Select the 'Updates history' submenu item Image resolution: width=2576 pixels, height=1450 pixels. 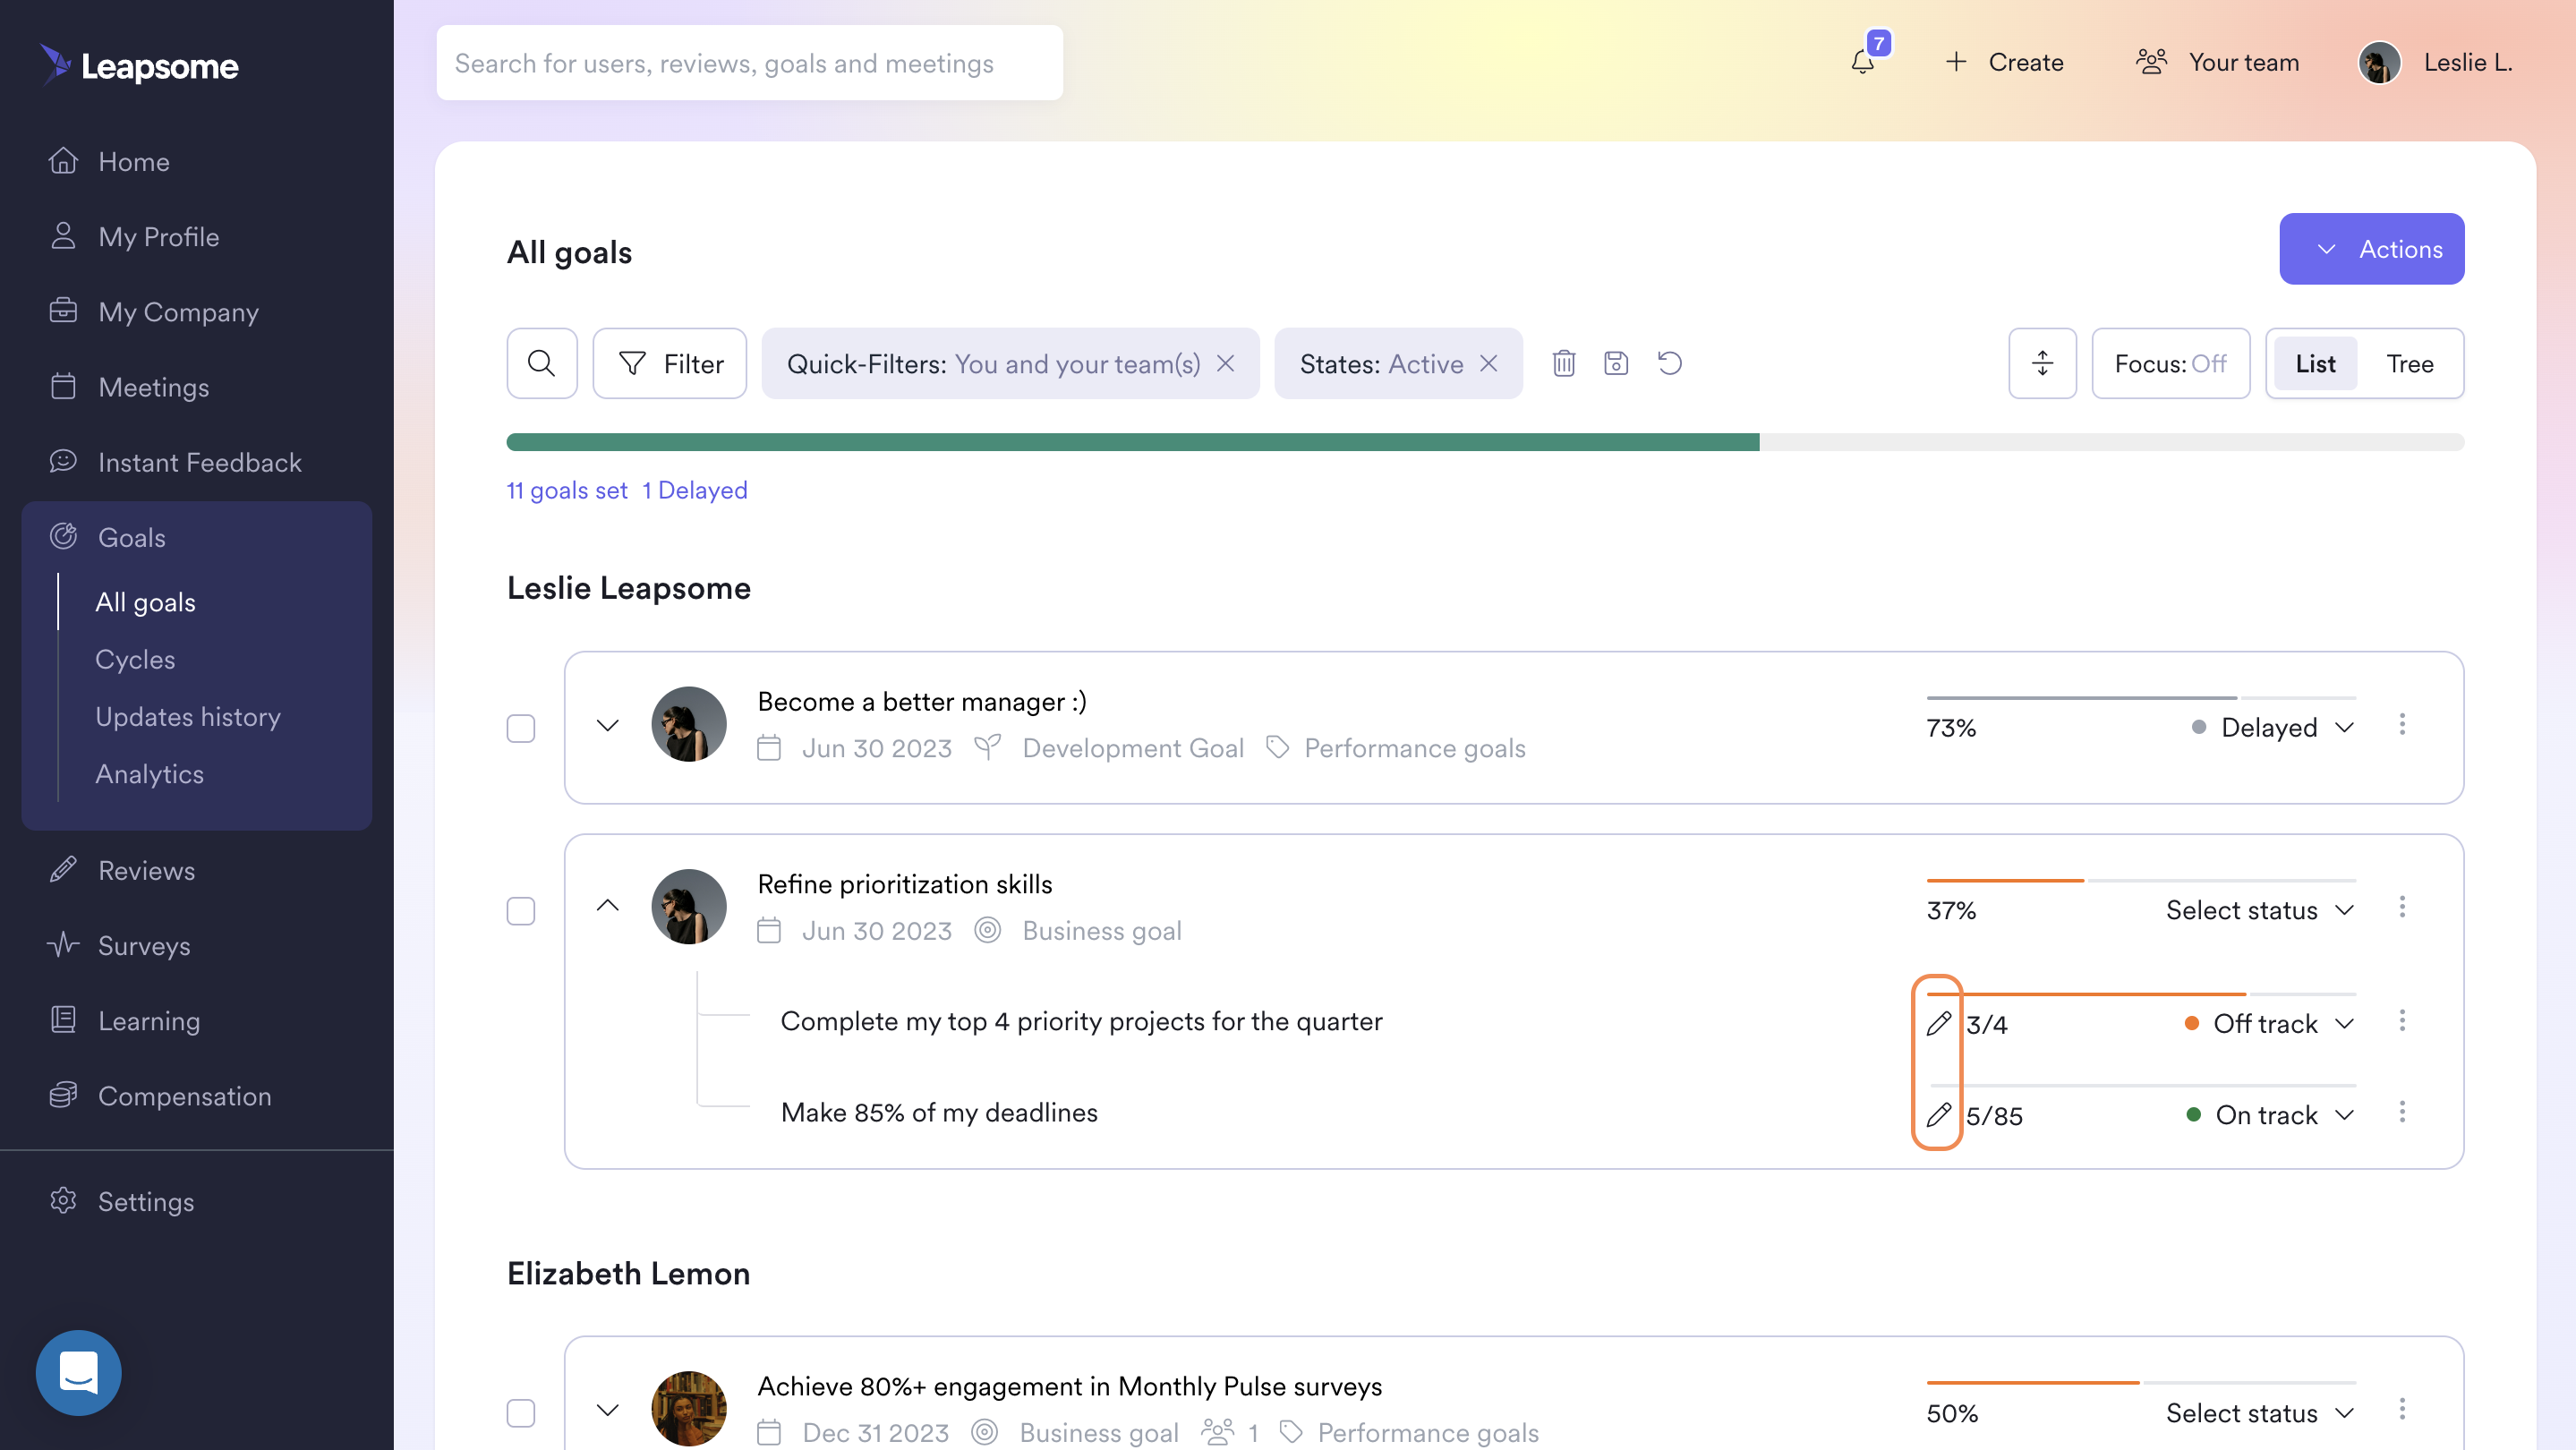coord(188,716)
